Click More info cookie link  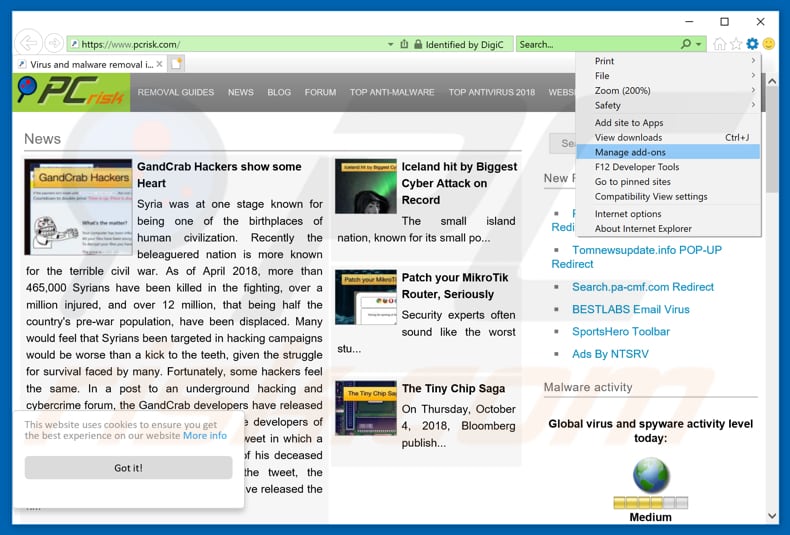[205, 435]
